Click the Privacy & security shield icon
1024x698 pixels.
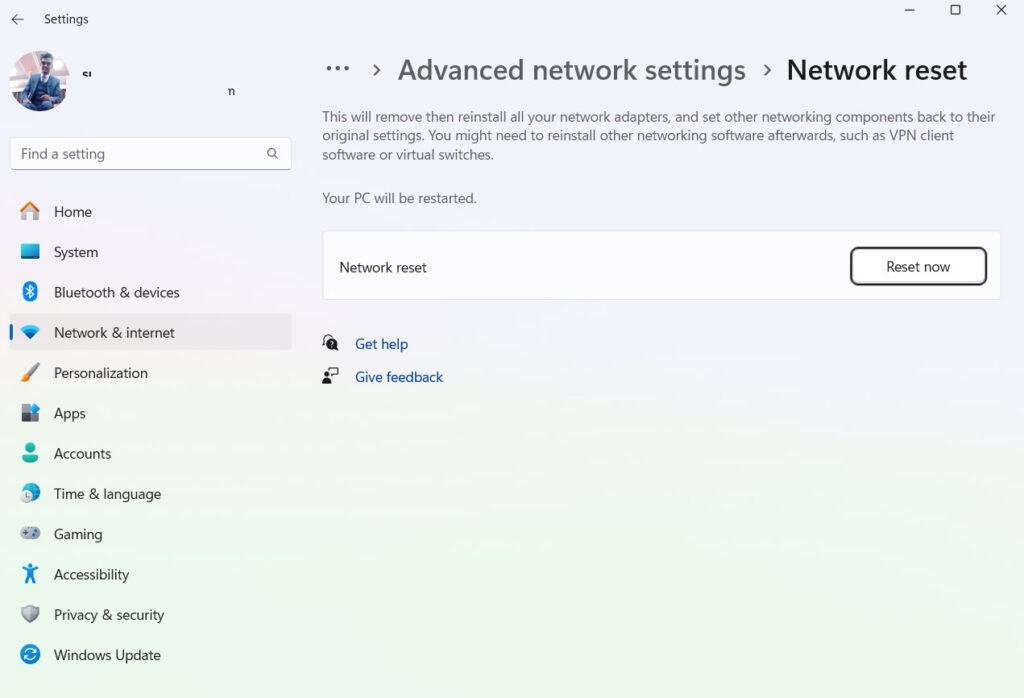(30, 615)
